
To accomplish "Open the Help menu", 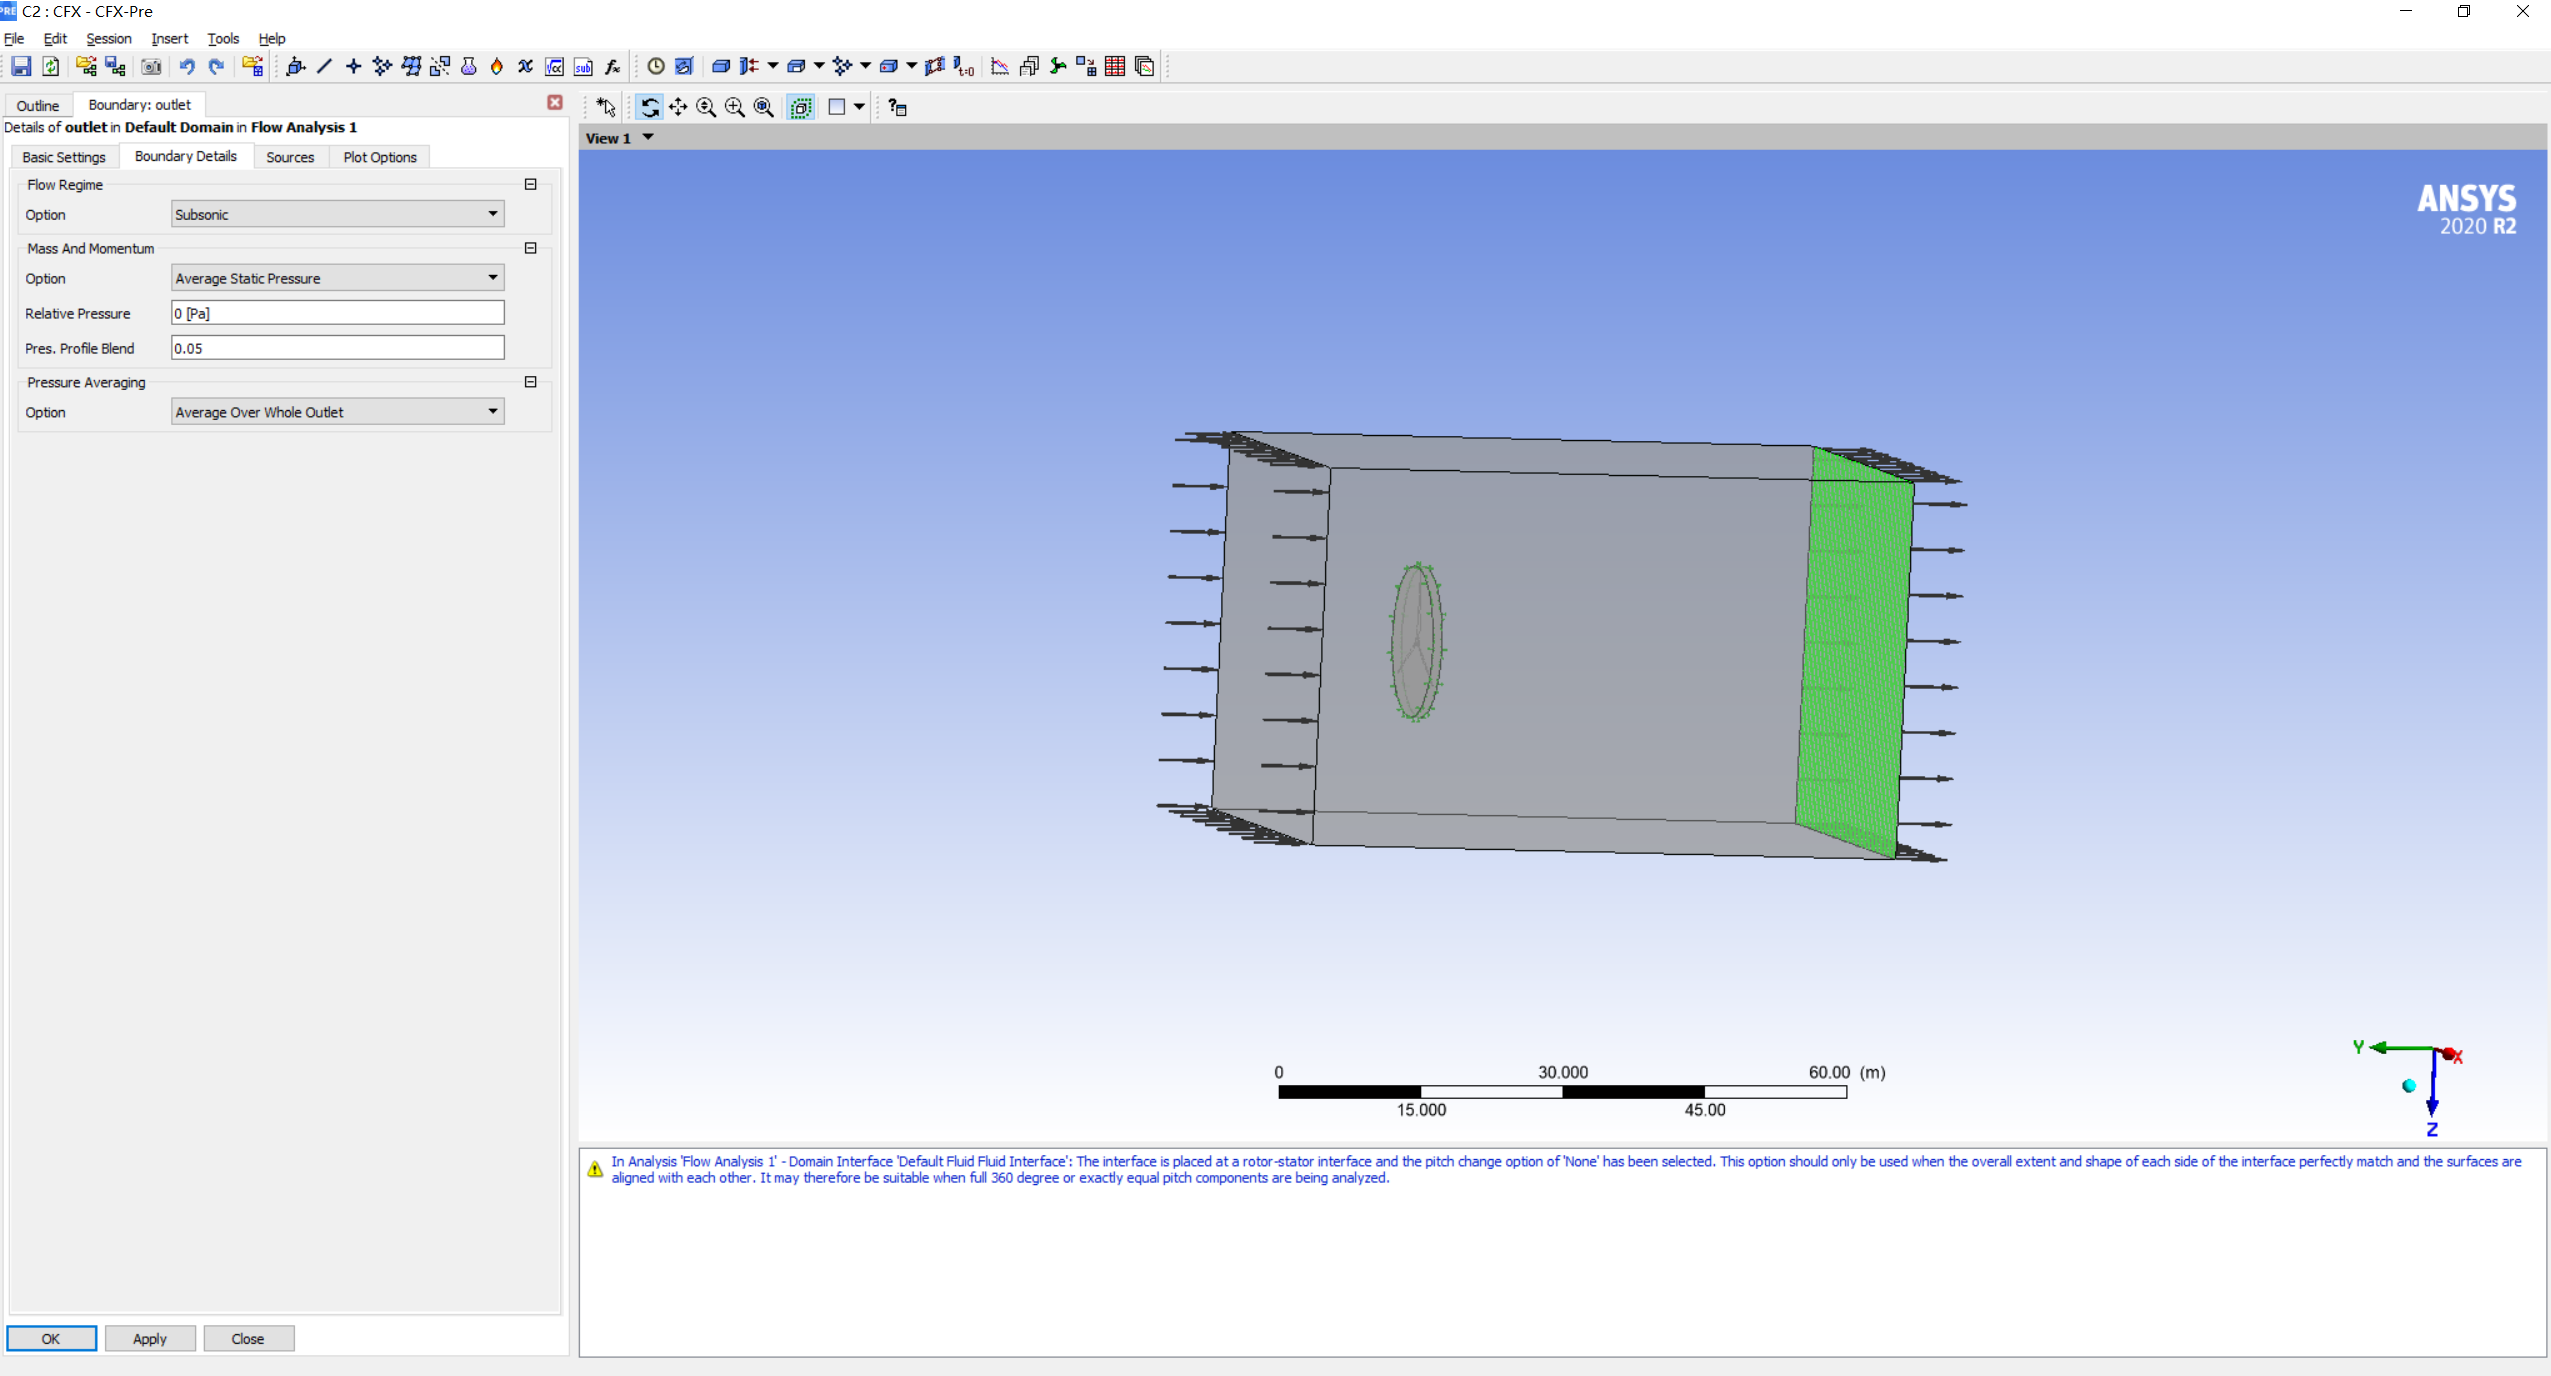I will pyautogui.click(x=272, y=38).
